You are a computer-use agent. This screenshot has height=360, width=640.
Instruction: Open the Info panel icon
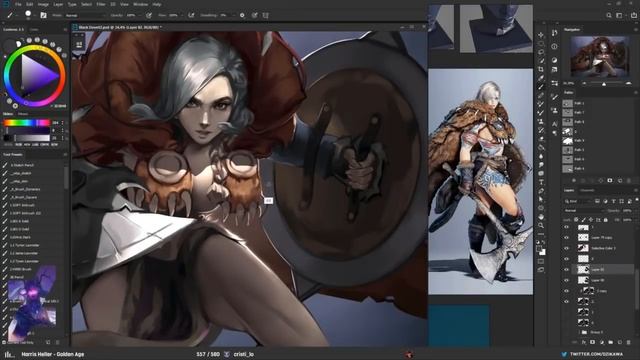click(x=554, y=47)
